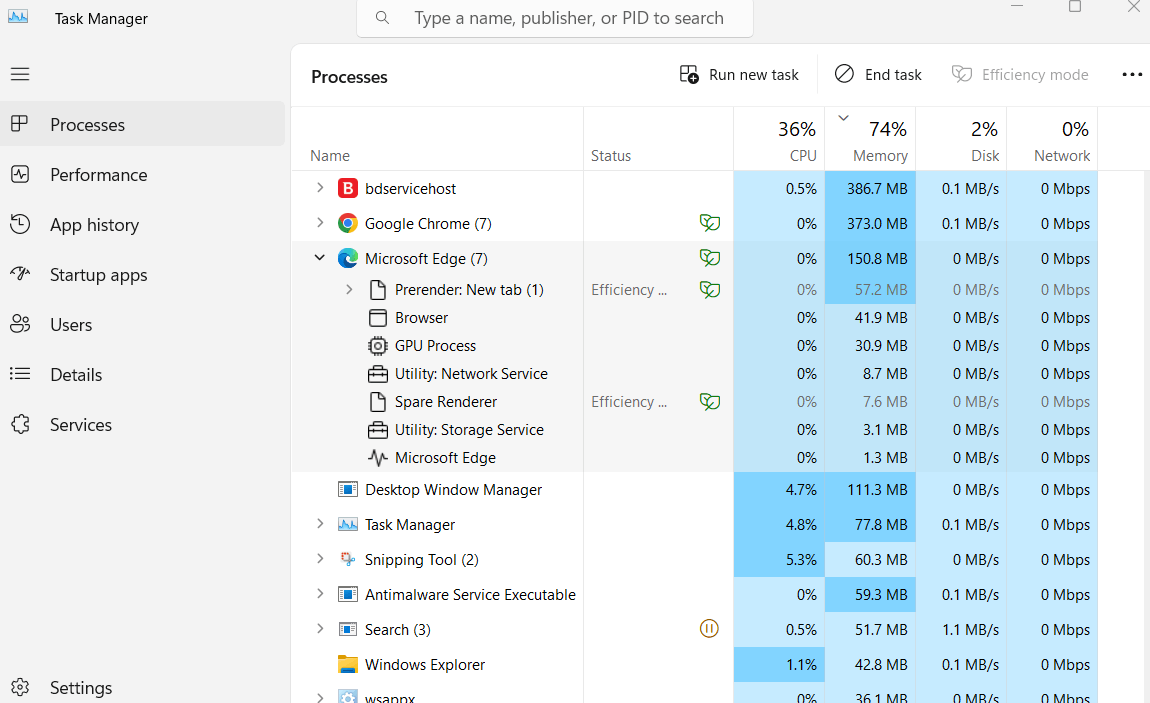Select the 5.3% CPU cell
The image size is (1150, 703).
click(779, 559)
